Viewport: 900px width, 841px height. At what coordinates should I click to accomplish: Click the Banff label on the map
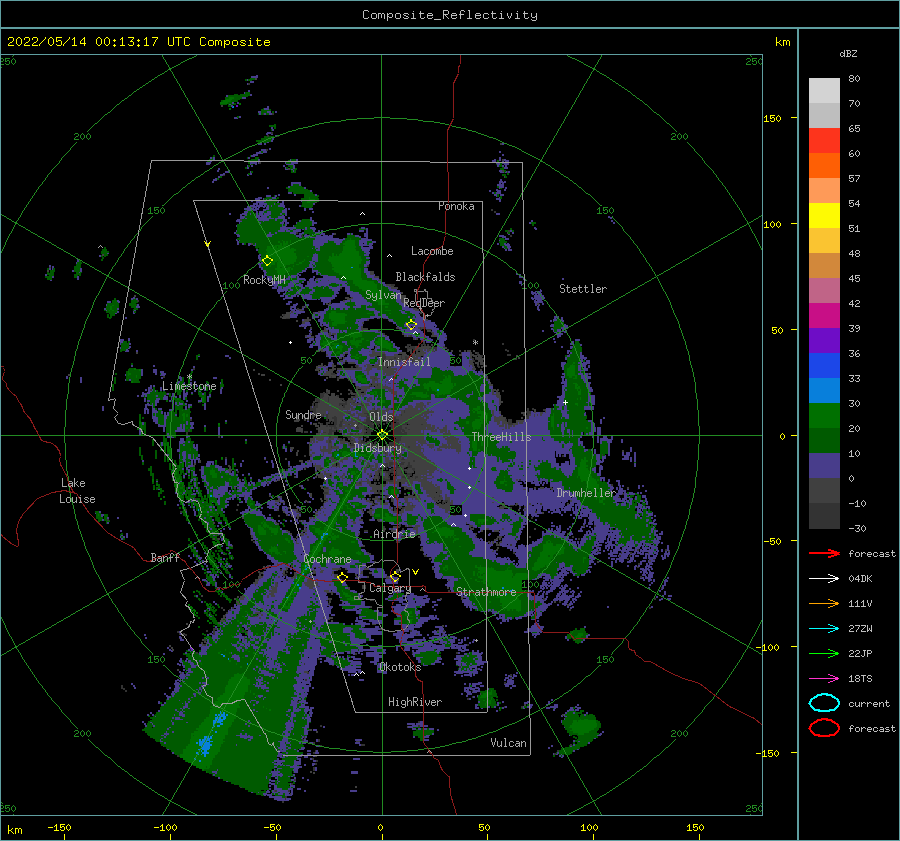point(165,558)
